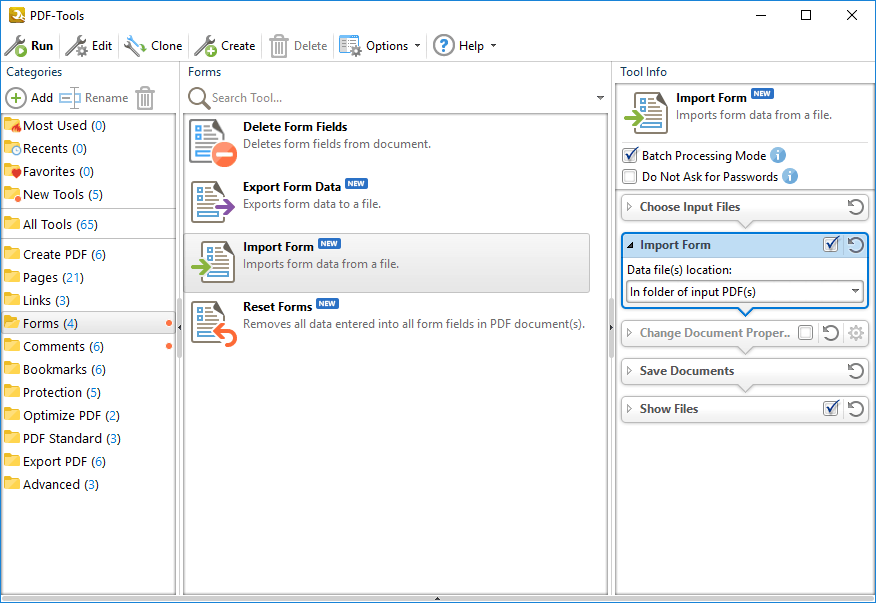Open the Links category

click(x=88, y=300)
